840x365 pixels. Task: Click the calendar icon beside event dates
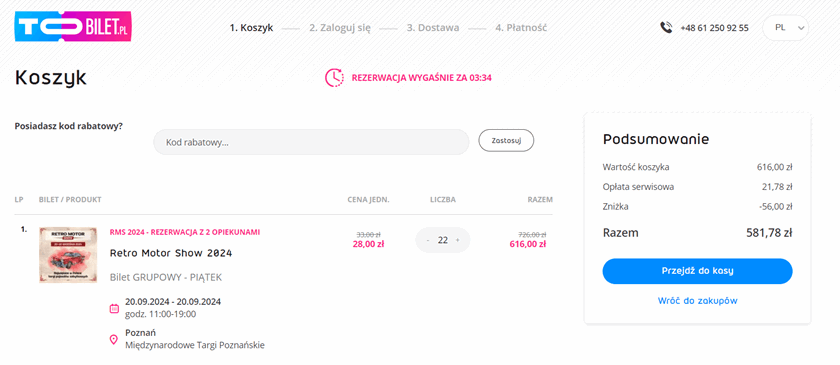pyautogui.click(x=114, y=308)
